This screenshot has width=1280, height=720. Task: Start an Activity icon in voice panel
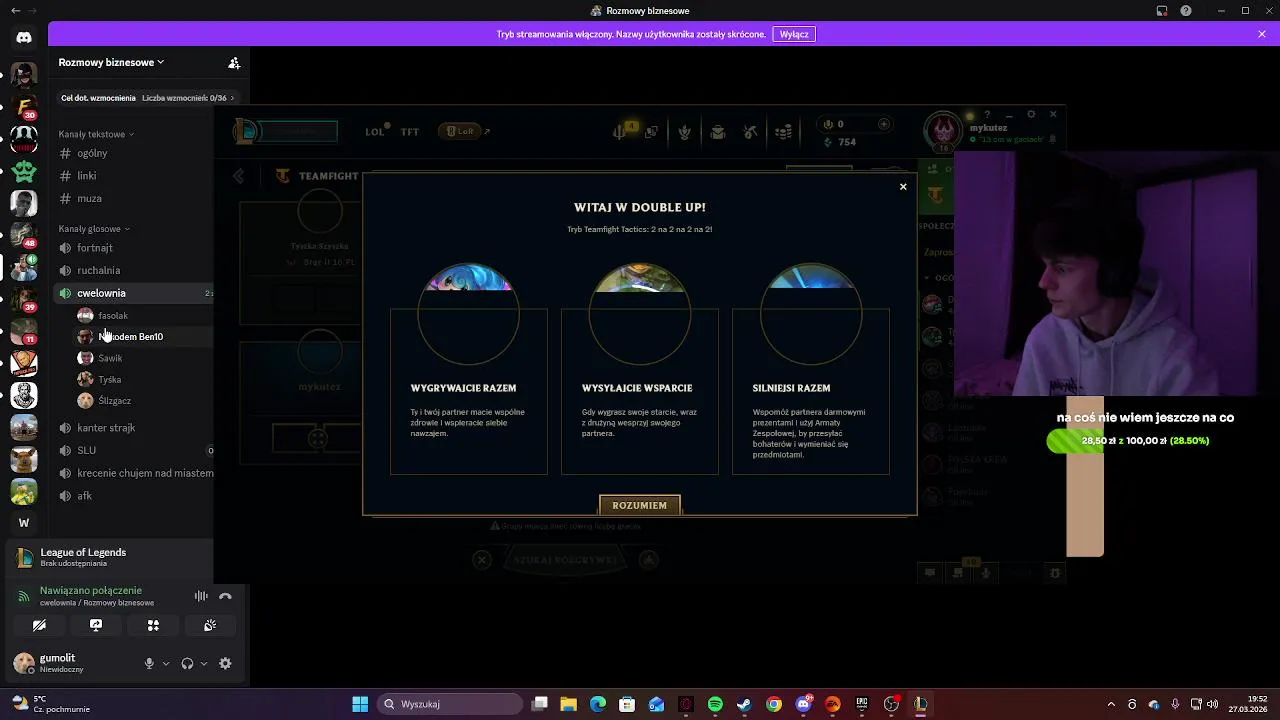153,625
